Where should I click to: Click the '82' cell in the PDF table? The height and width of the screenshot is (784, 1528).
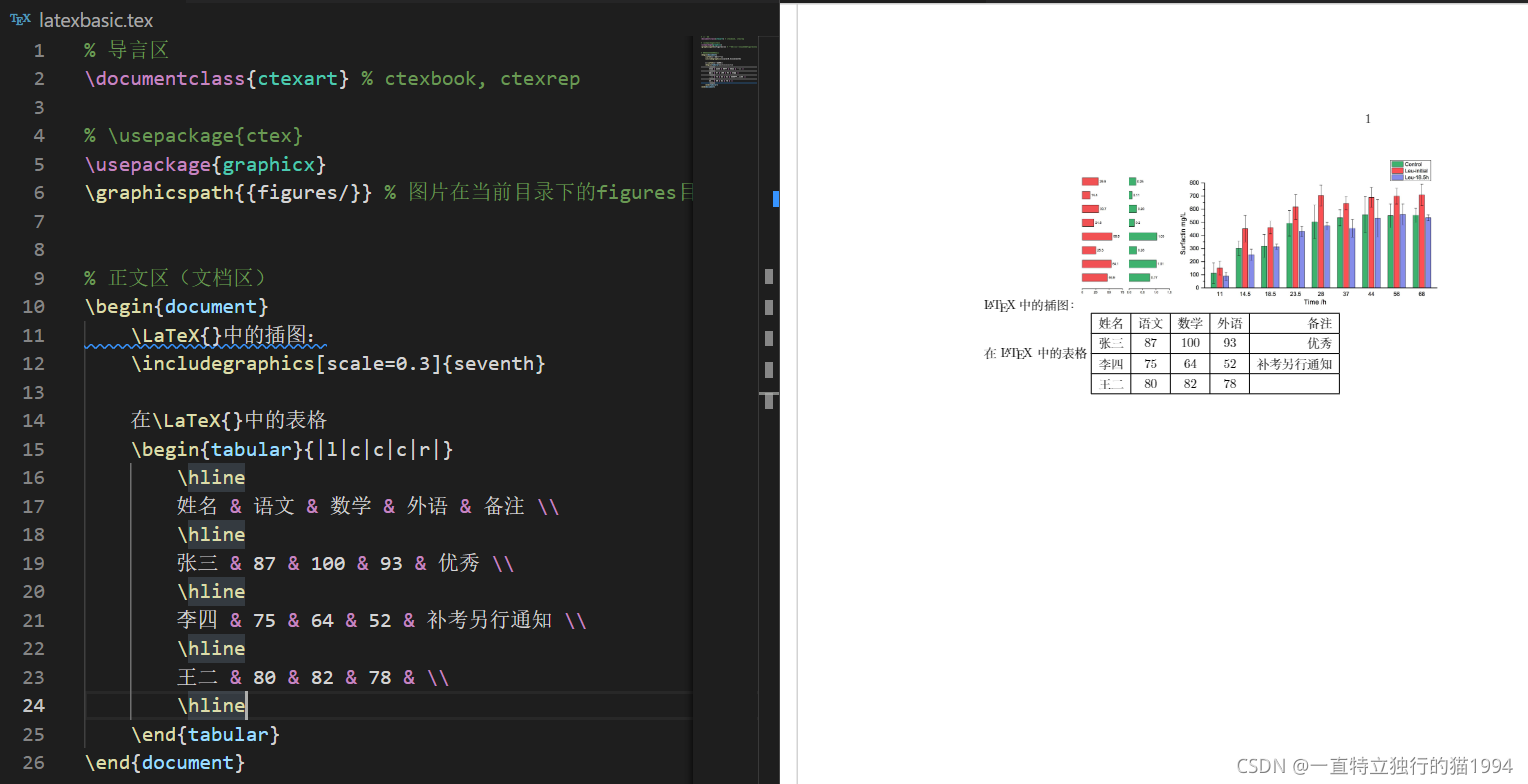[1190, 384]
